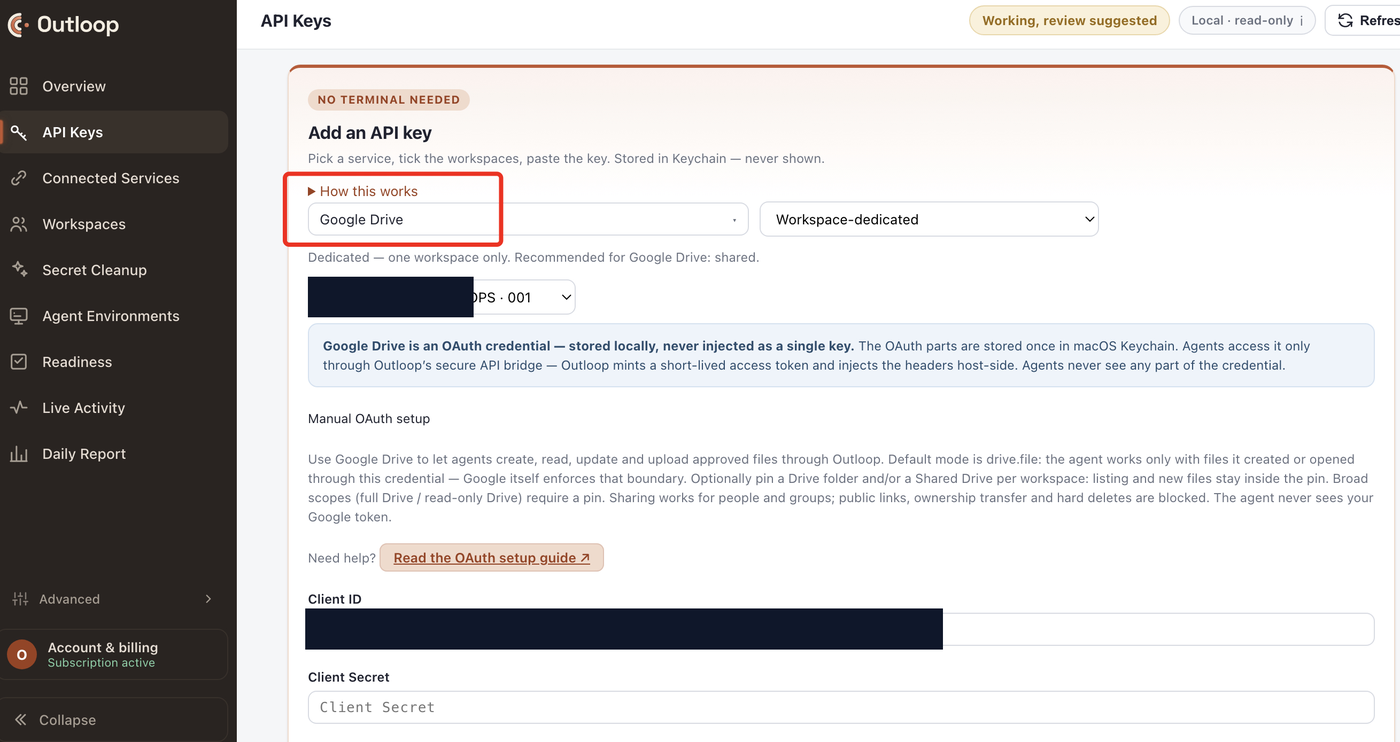The width and height of the screenshot is (1400, 742).
Task: Click the Manual OAuth setup label
Action: 369,419
